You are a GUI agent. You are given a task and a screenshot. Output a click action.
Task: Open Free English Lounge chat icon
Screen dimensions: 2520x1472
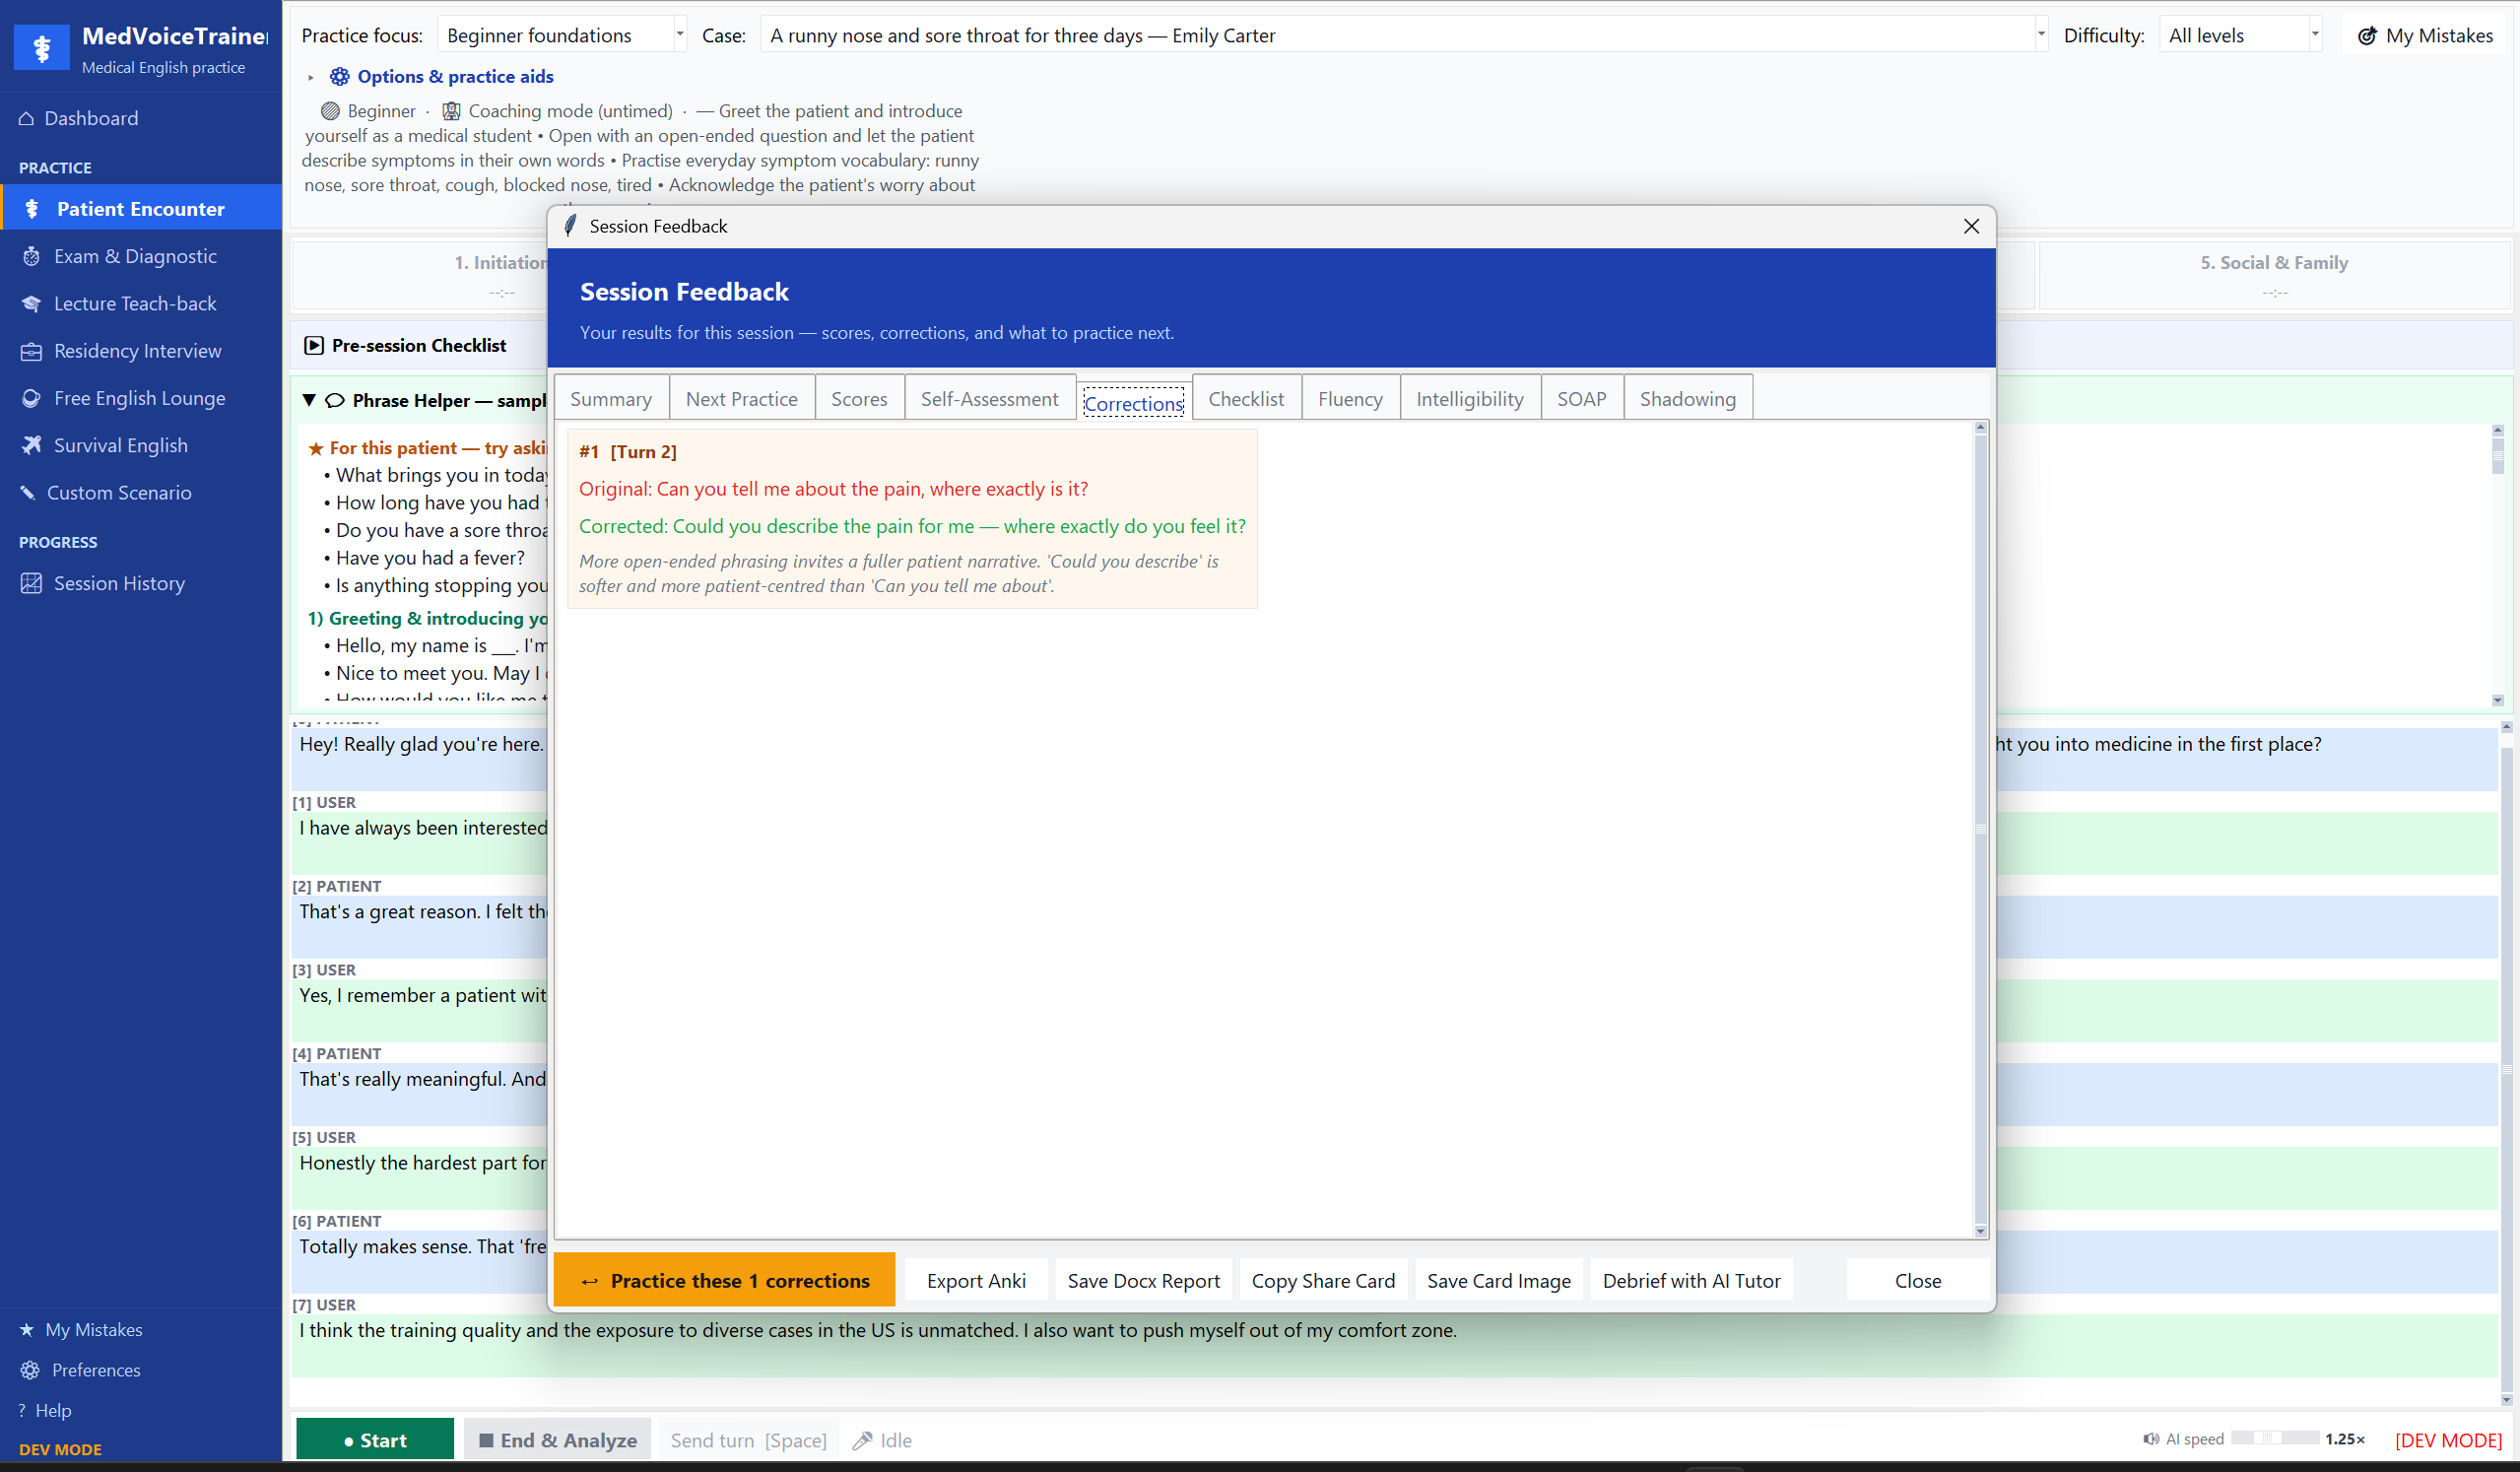pyautogui.click(x=32, y=398)
